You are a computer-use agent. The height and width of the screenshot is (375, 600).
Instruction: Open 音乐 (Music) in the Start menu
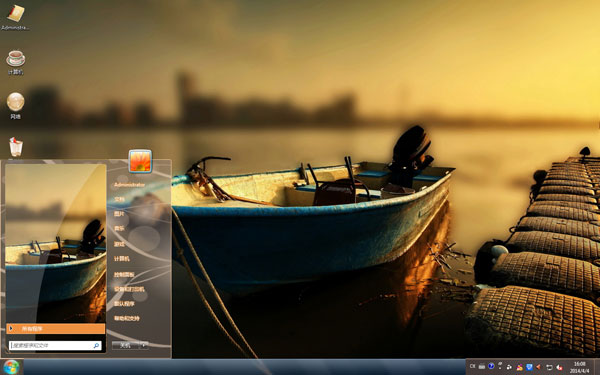click(120, 228)
